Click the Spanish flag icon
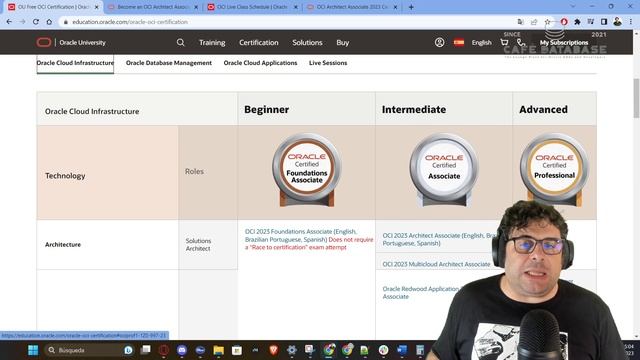Screen dimensions: 640x360 pyautogui.click(x=459, y=42)
